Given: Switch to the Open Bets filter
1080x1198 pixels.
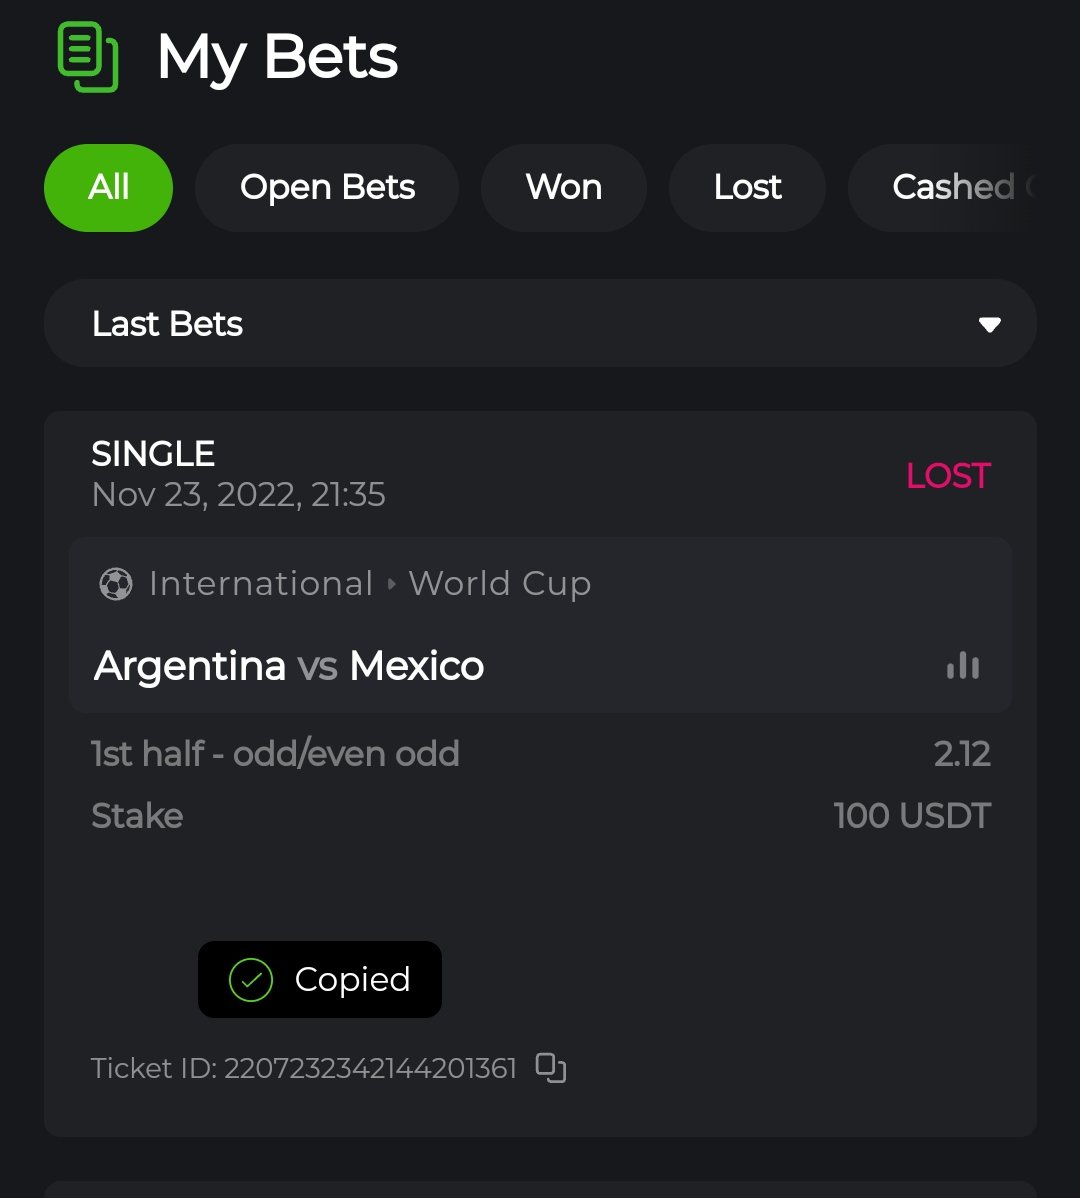Looking at the screenshot, I should [x=327, y=188].
